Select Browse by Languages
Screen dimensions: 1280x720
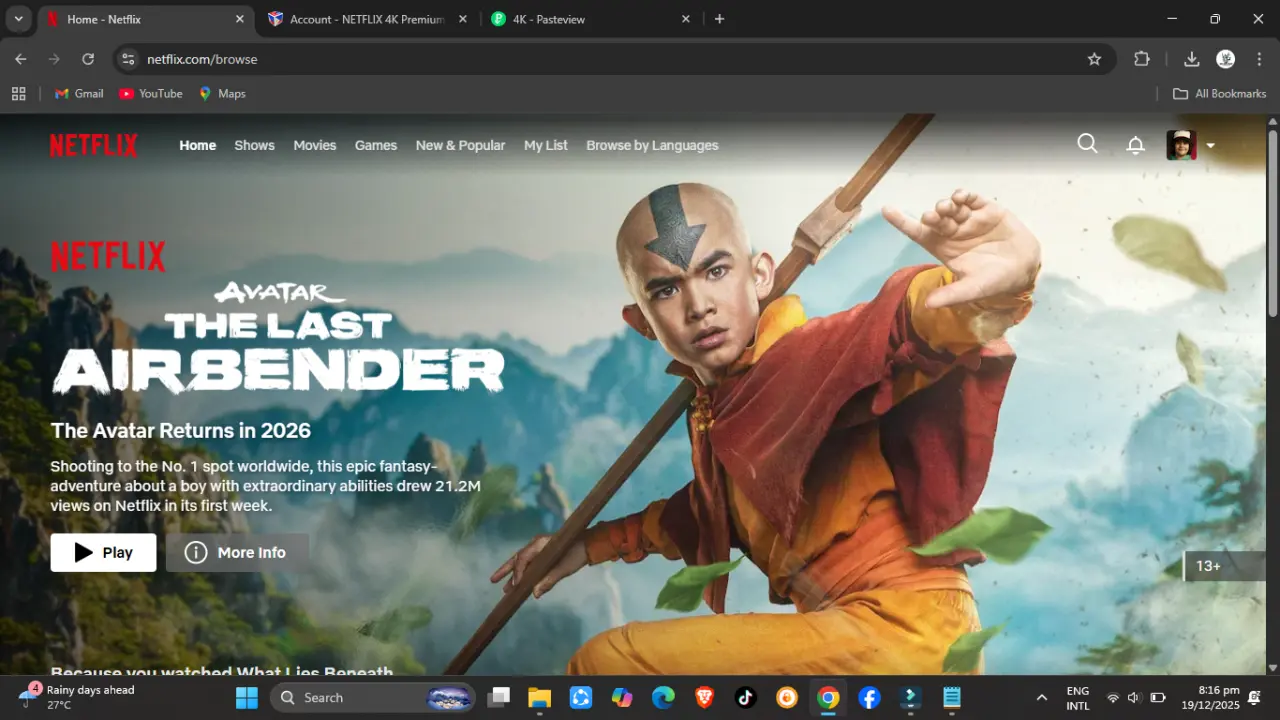[x=652, y=145]
